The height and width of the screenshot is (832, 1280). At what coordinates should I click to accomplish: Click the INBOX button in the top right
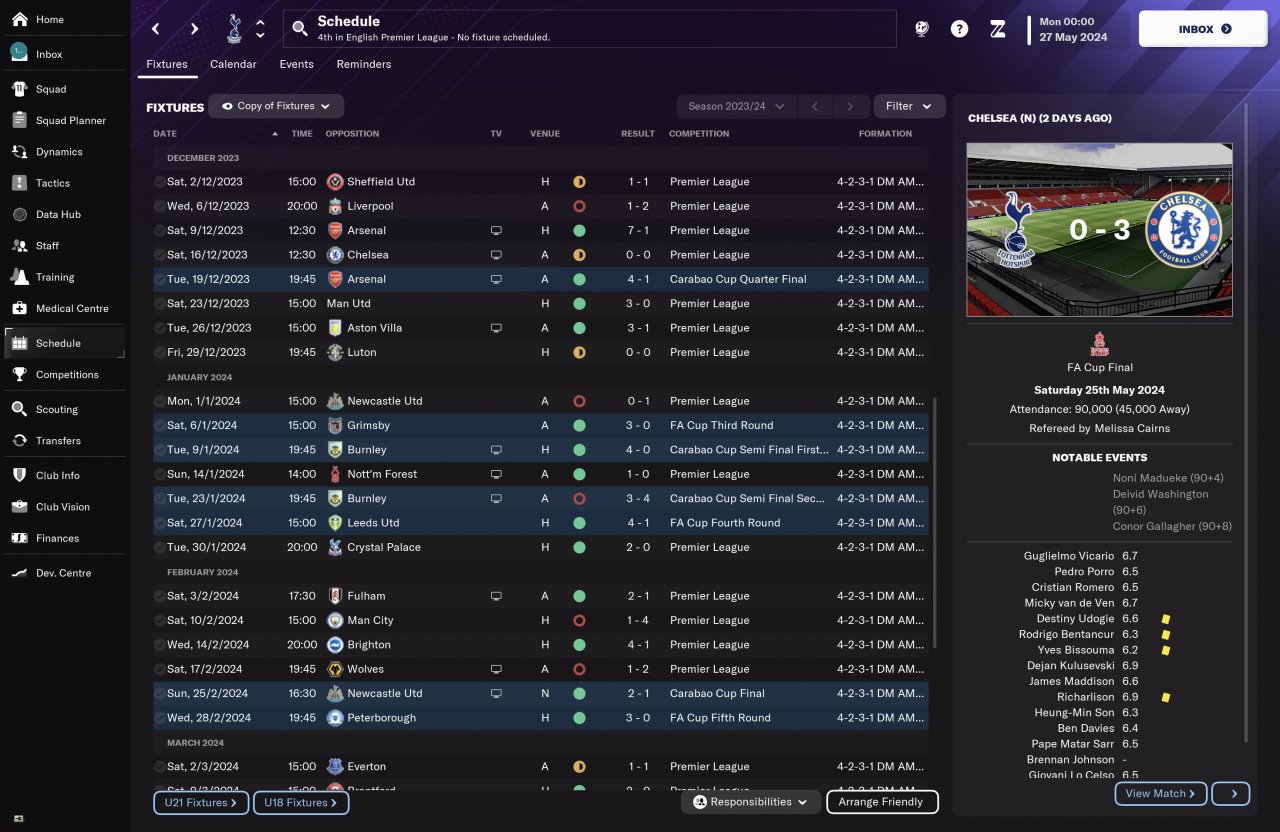1204,29
